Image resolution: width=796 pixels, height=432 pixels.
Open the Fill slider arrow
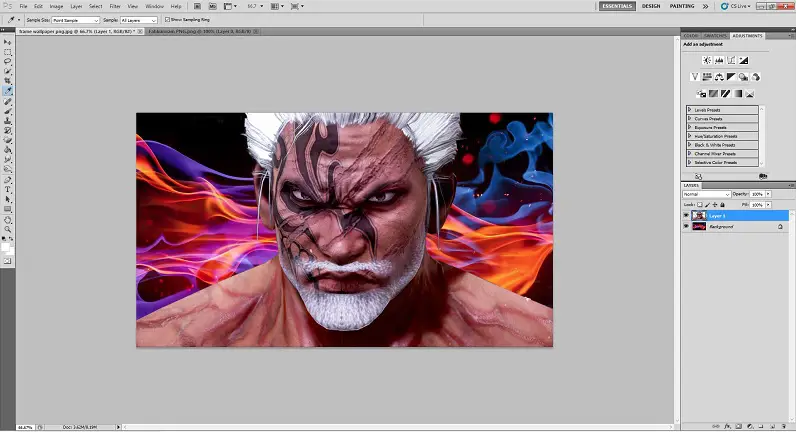768,205
